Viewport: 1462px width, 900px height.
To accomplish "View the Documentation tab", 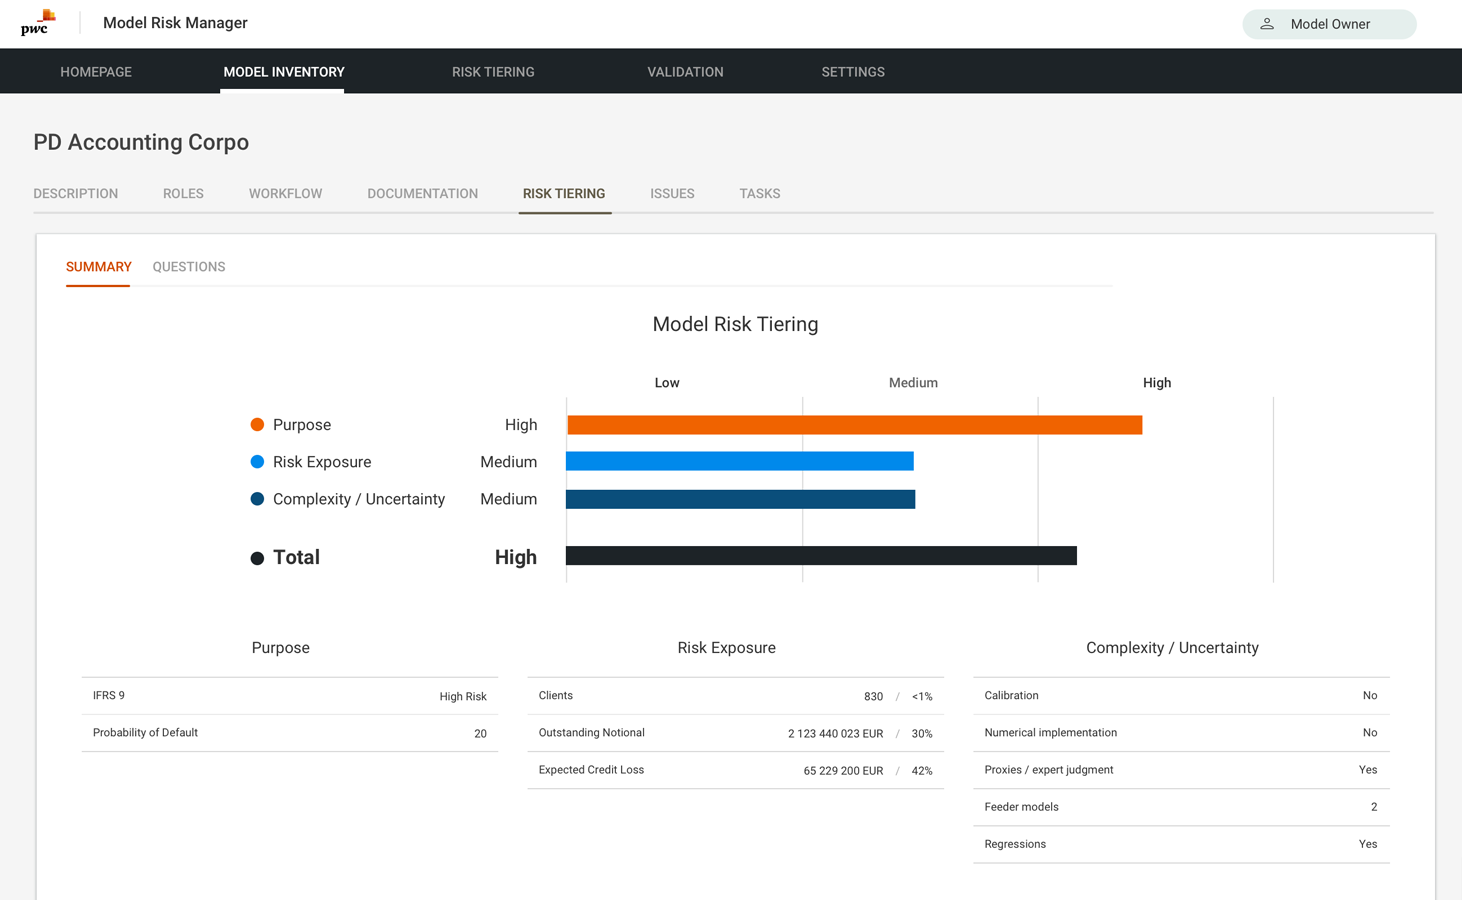I will 422,194.
